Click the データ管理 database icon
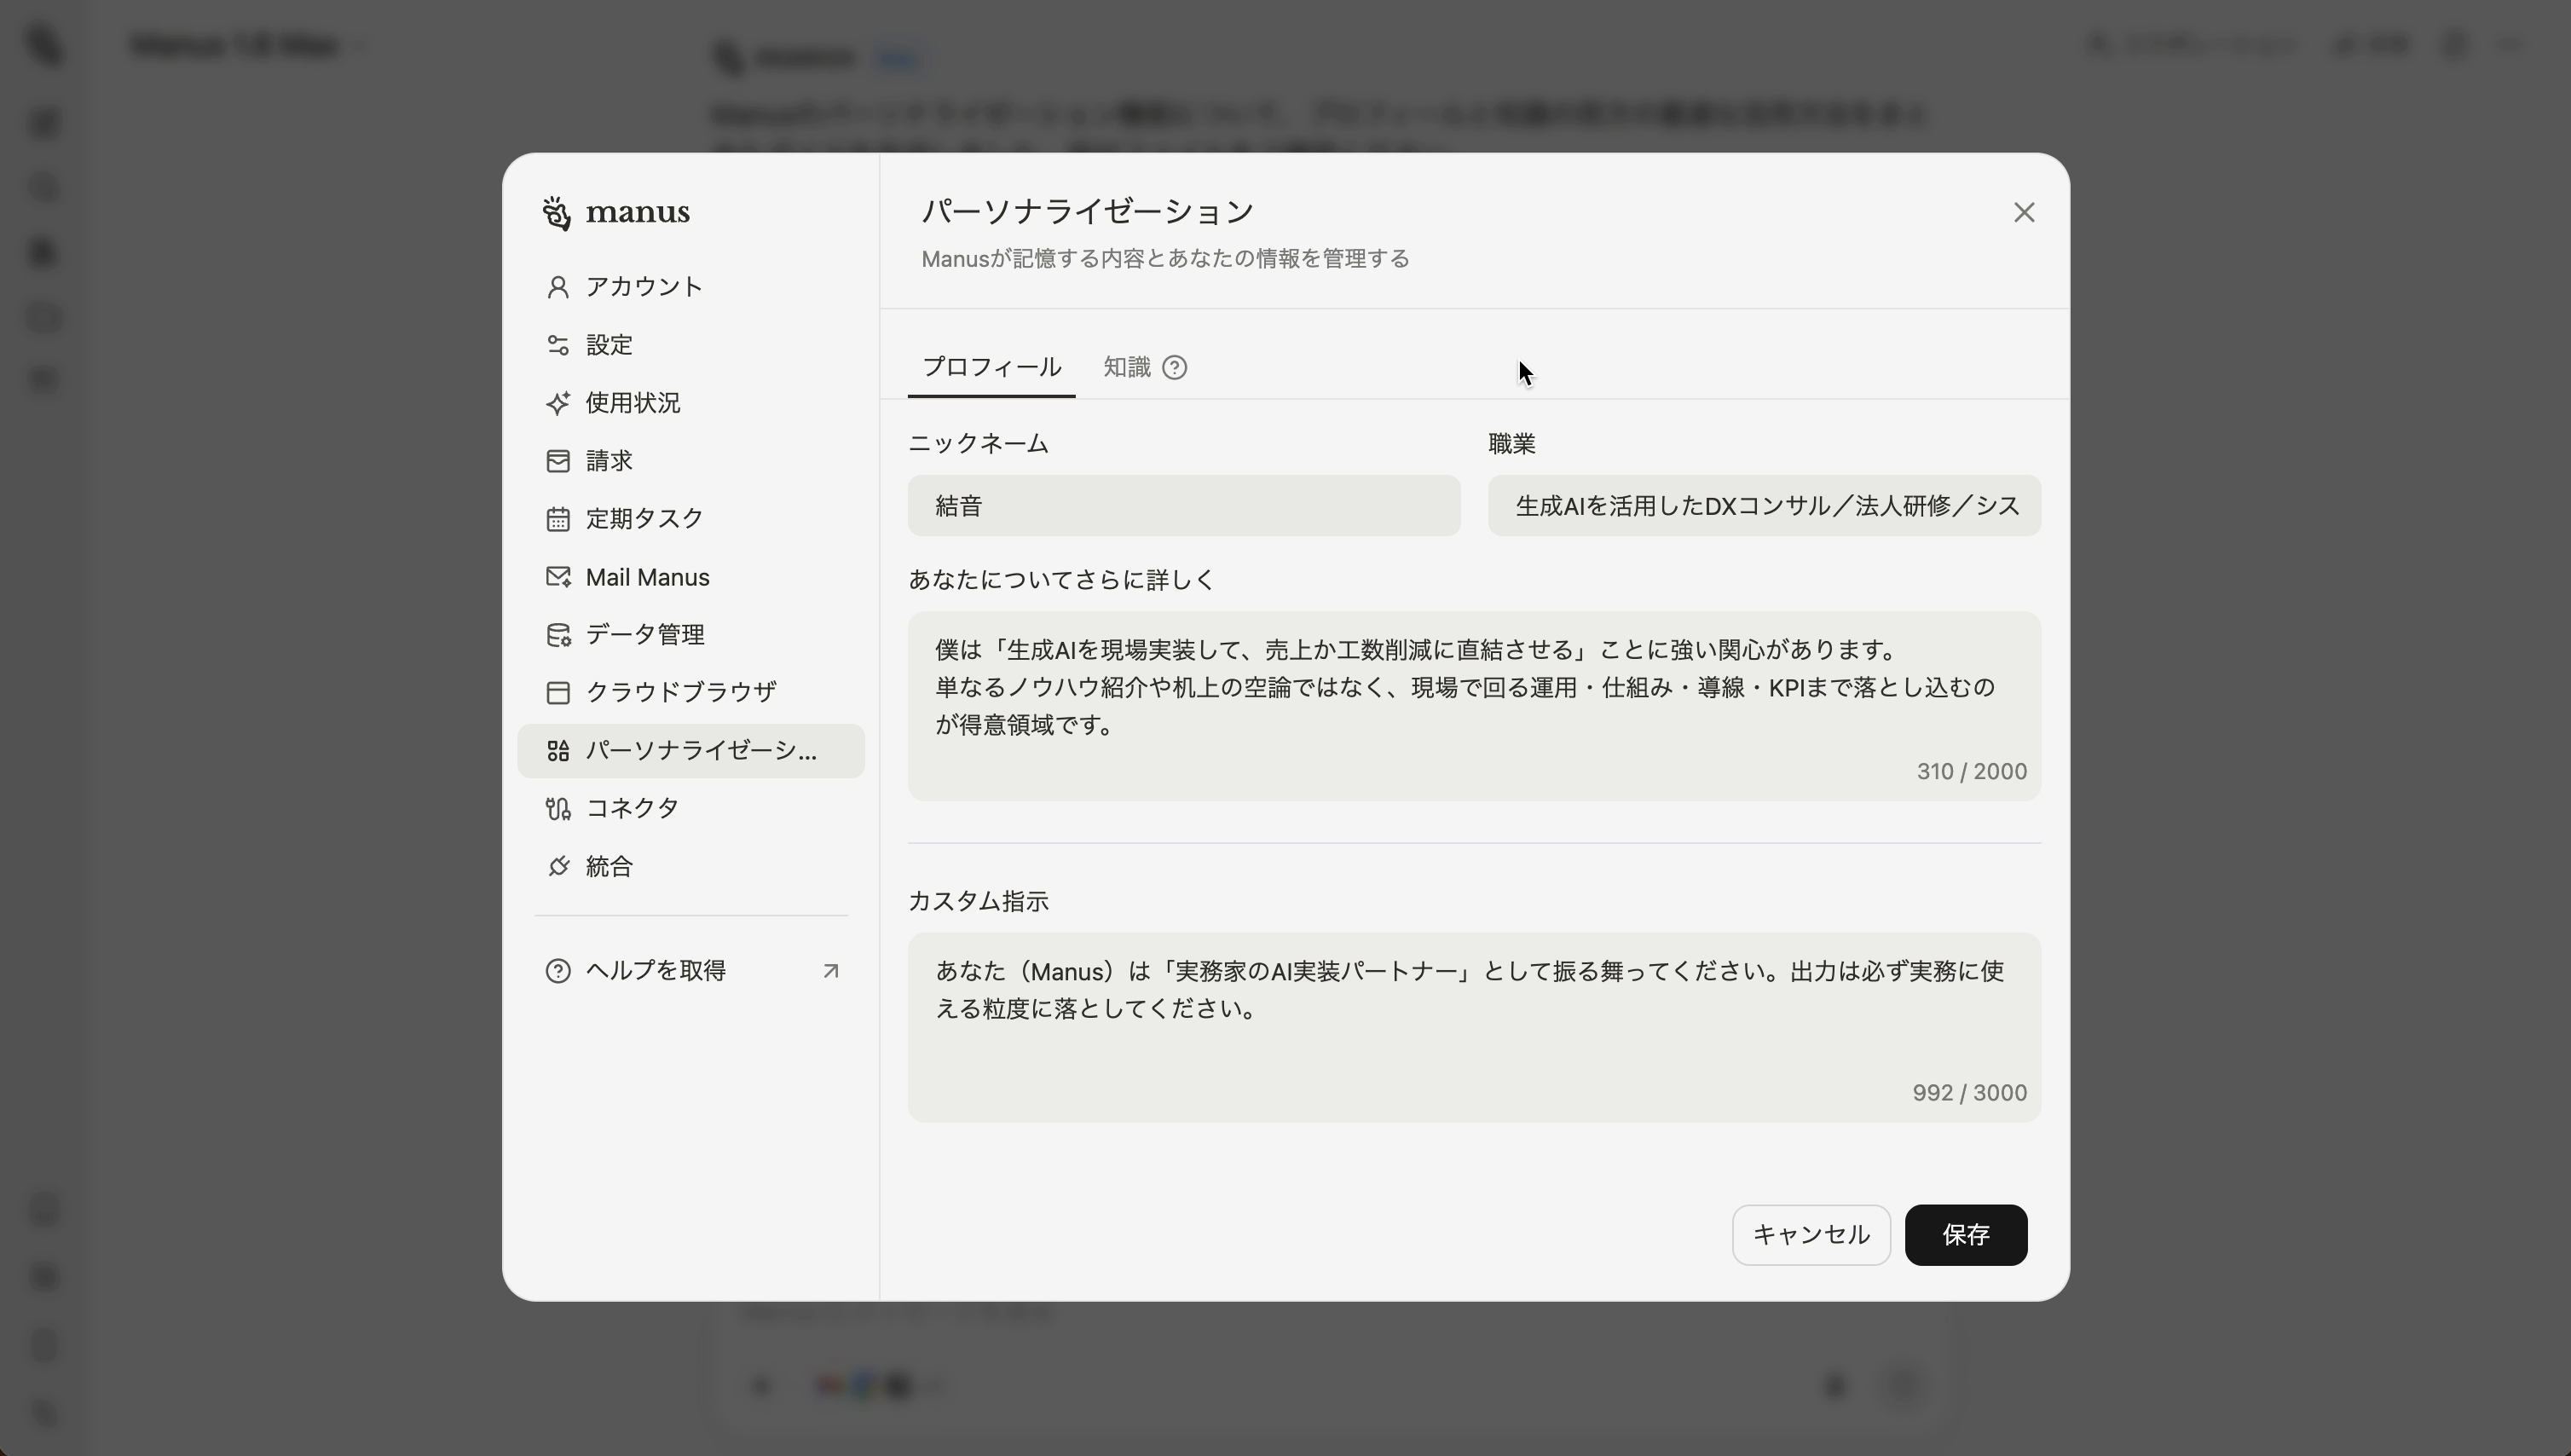2571x1456 pixels. coord(558,634)
